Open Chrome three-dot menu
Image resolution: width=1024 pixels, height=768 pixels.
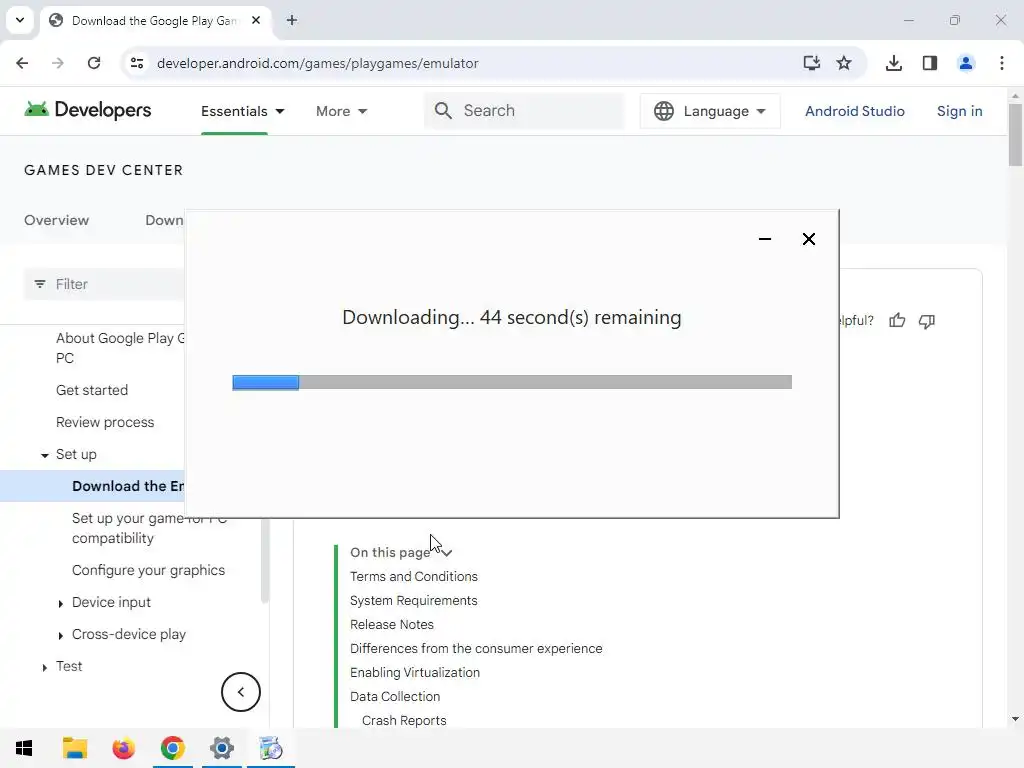1002,63
